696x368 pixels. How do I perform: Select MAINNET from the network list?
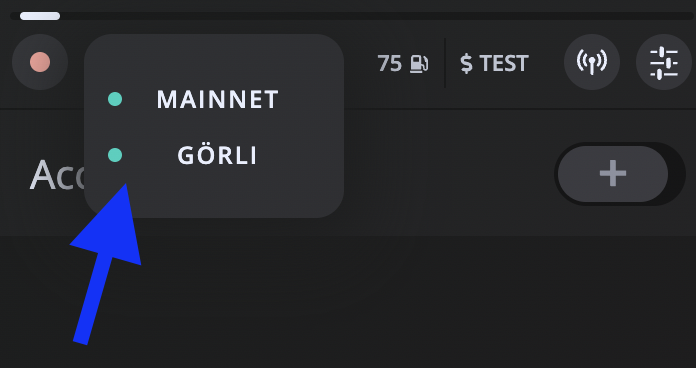click(218, 99)
